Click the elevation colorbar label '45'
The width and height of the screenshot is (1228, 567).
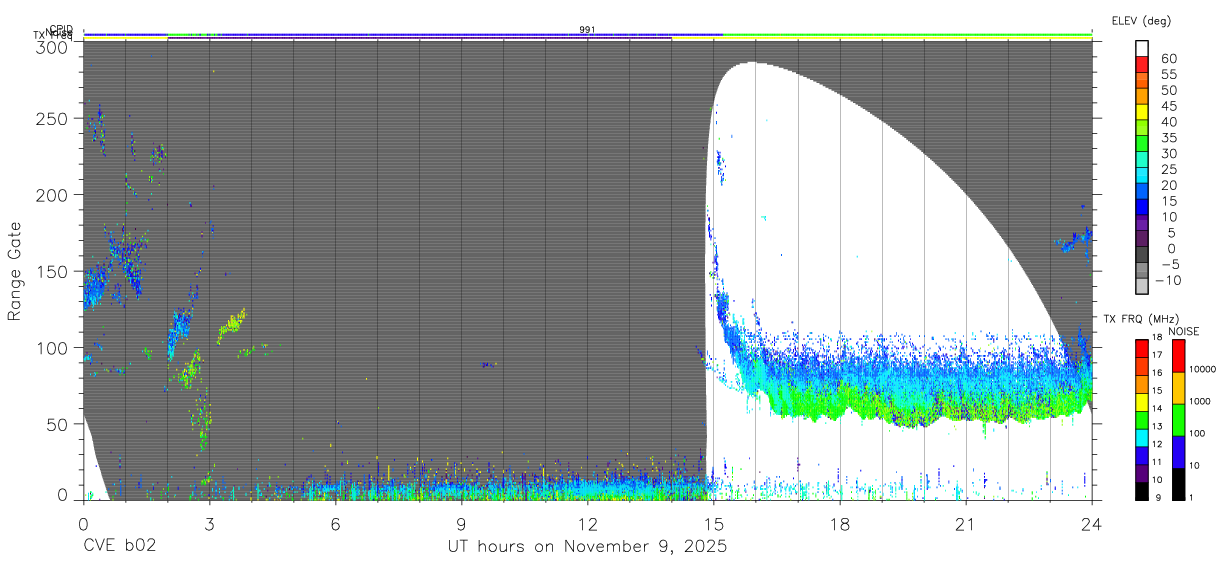click(x=1168, y=106)
